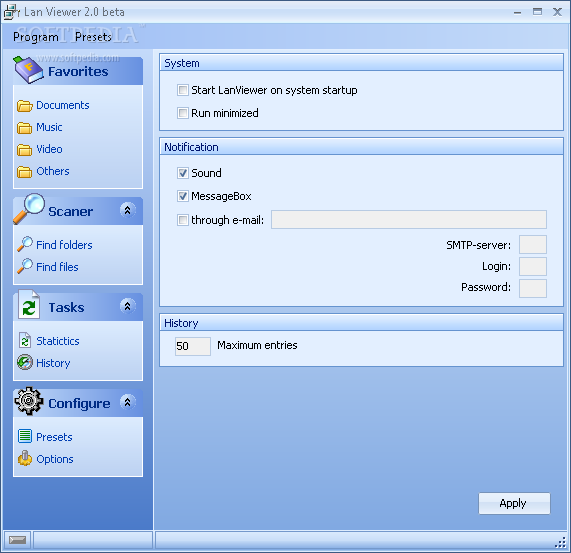Screen dimensions: 571x553
Task: Open the Others favorites link
Action: point(53,171)
